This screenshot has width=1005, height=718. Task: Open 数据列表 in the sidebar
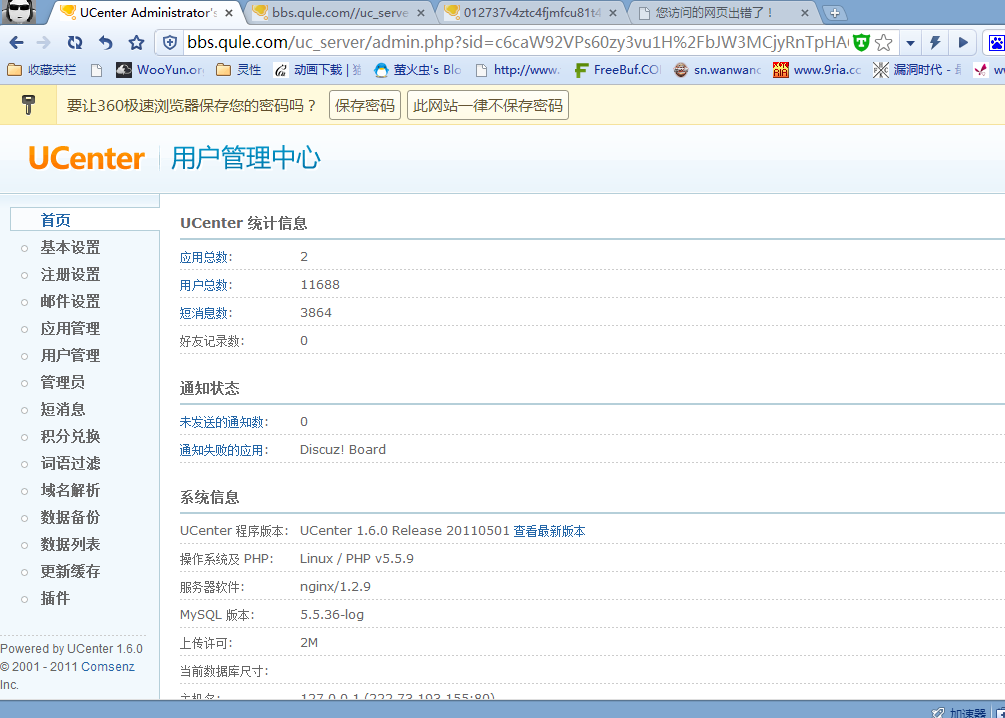71,544
